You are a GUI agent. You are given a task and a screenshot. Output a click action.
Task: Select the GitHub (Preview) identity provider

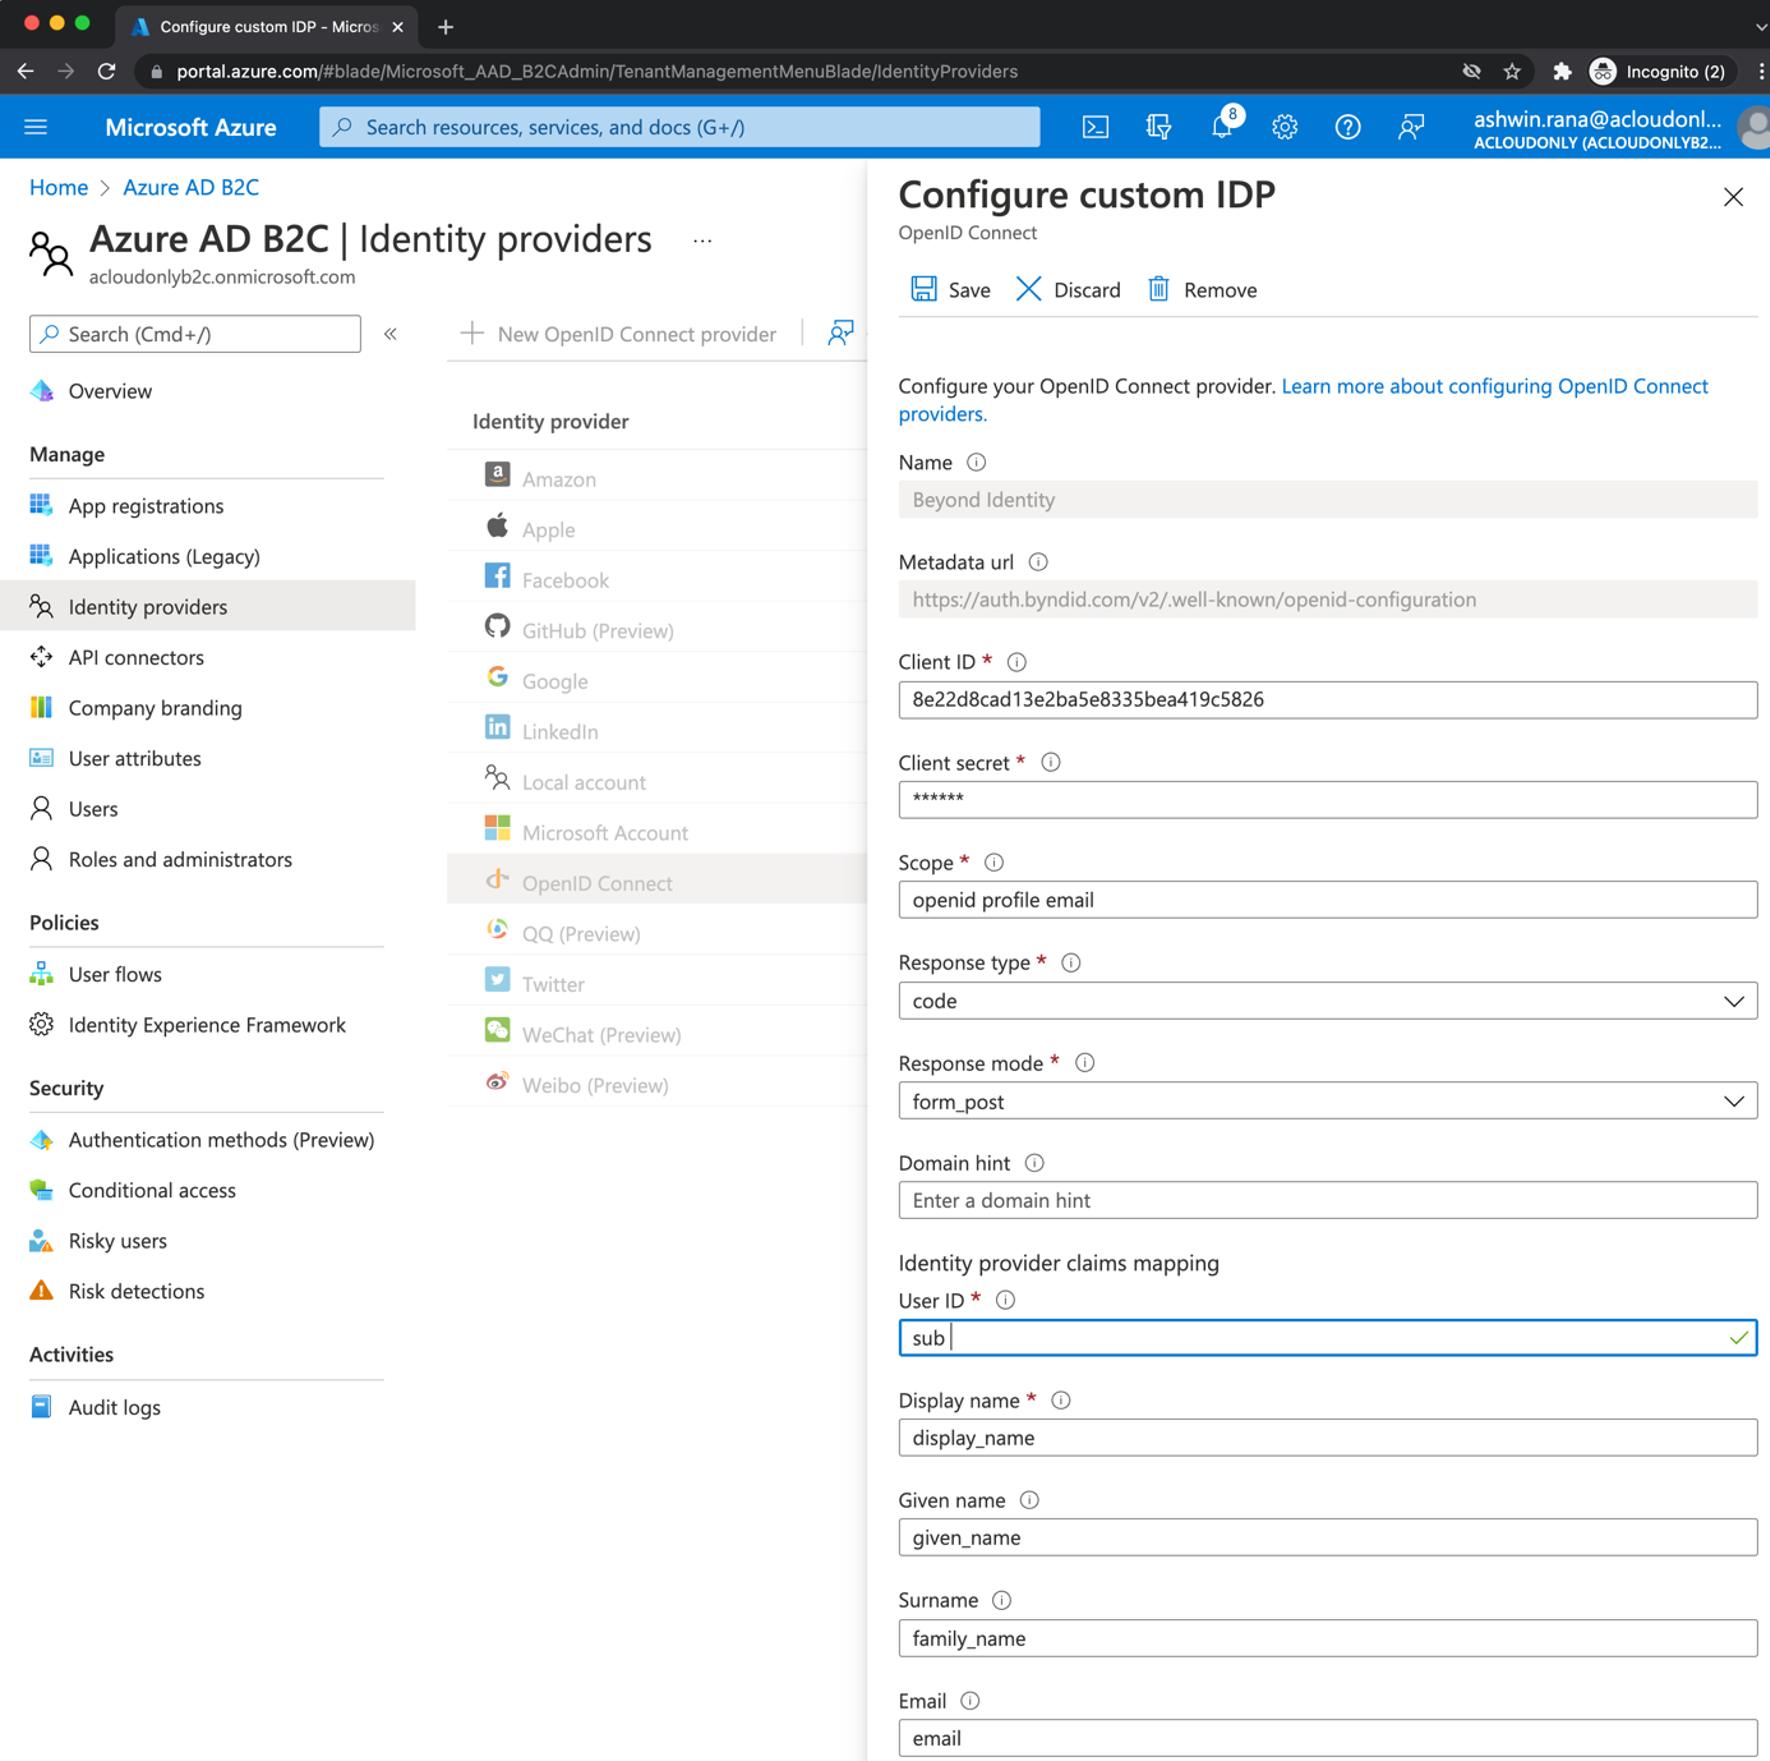click(x=597, y=630)
